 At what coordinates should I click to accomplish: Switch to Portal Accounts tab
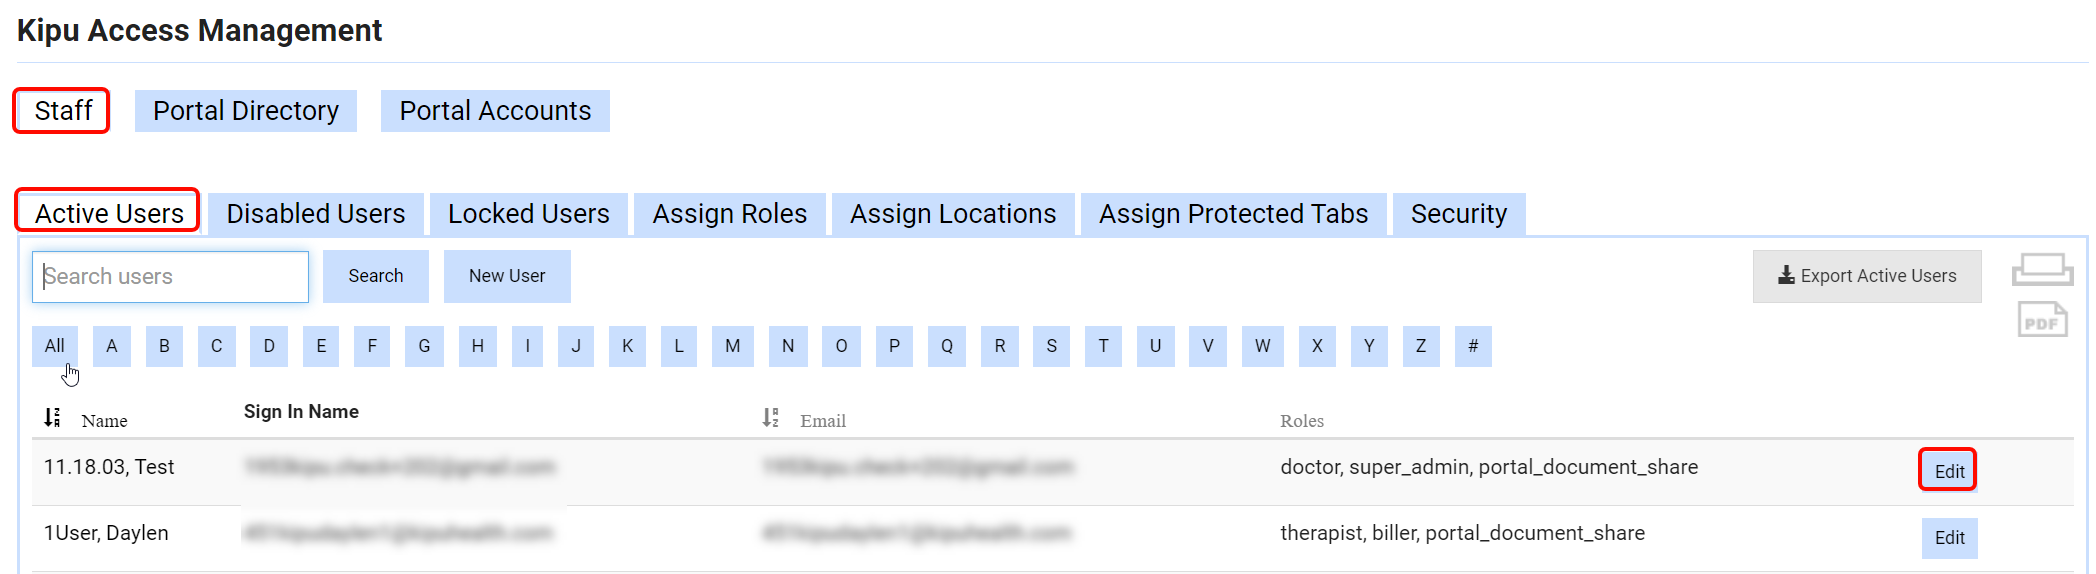point(495,111)
